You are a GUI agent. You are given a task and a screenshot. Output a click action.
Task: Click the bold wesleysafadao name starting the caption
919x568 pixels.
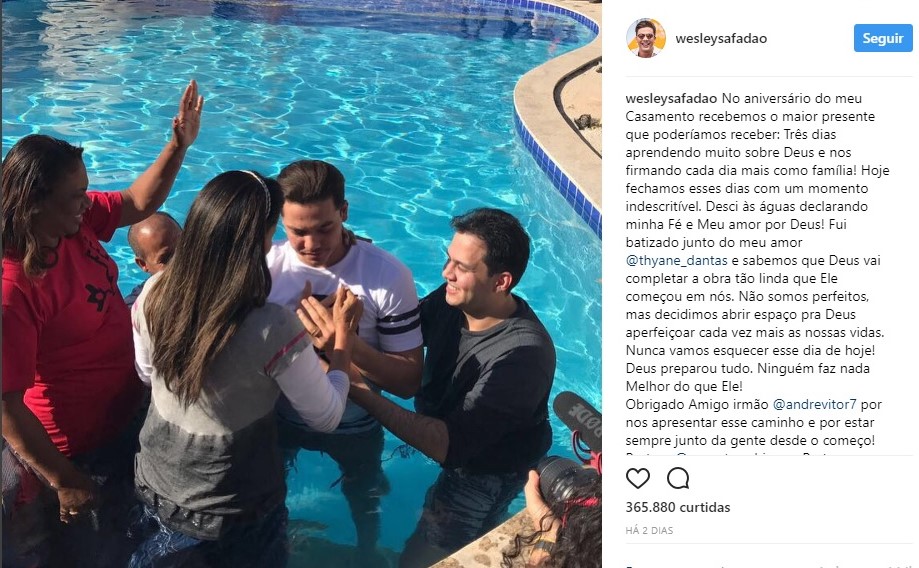pyautogui.click(x=671, y=98)
